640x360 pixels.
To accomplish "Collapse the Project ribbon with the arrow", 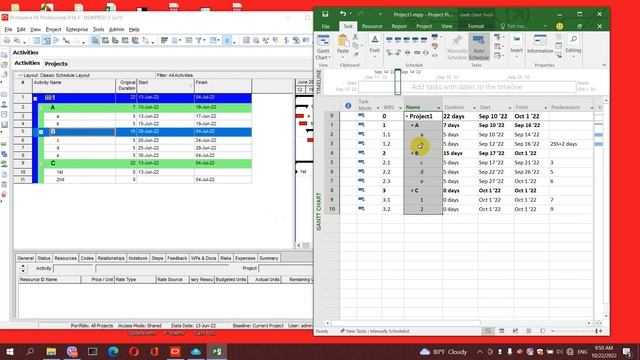I will [604, 65].
